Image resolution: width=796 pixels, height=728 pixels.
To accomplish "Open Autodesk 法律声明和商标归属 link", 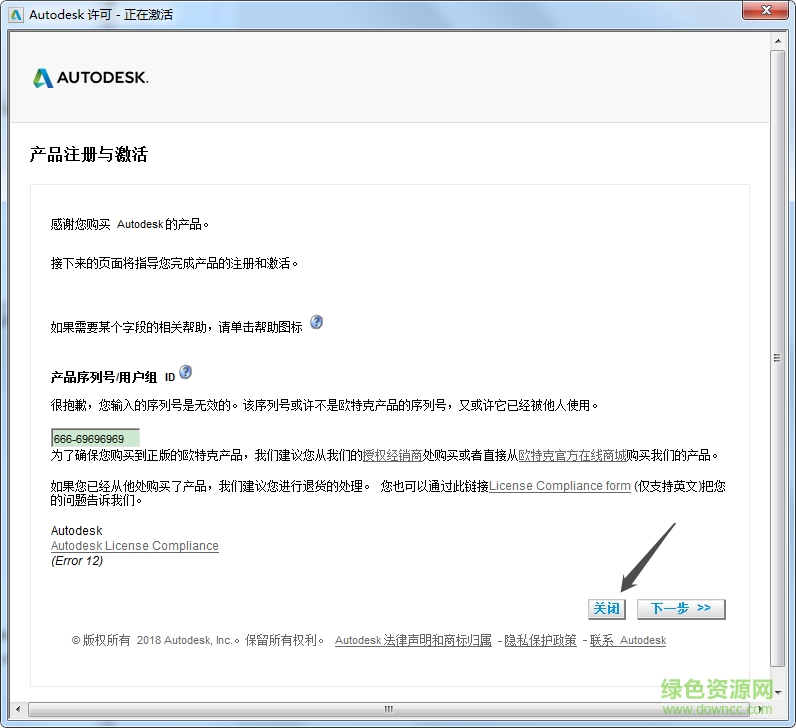I will (x=412, y=640).
